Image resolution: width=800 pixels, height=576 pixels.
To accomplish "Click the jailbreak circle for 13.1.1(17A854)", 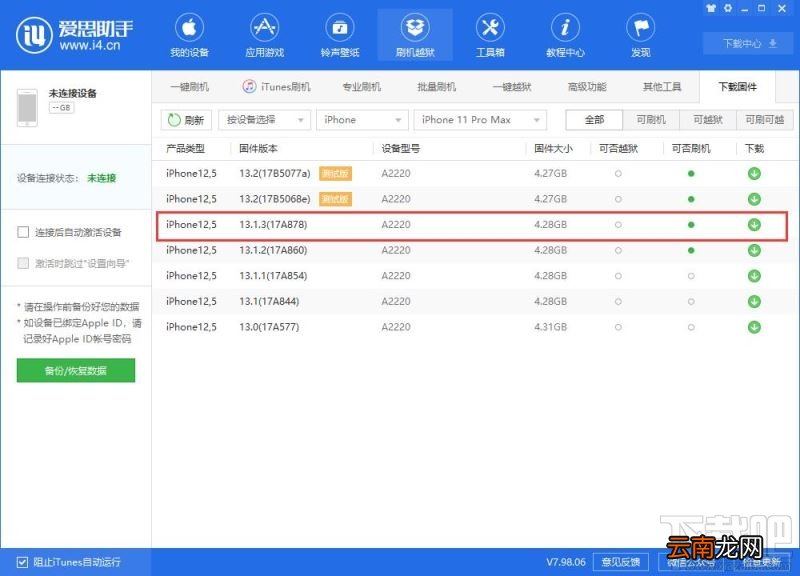I will pos(618,276).
